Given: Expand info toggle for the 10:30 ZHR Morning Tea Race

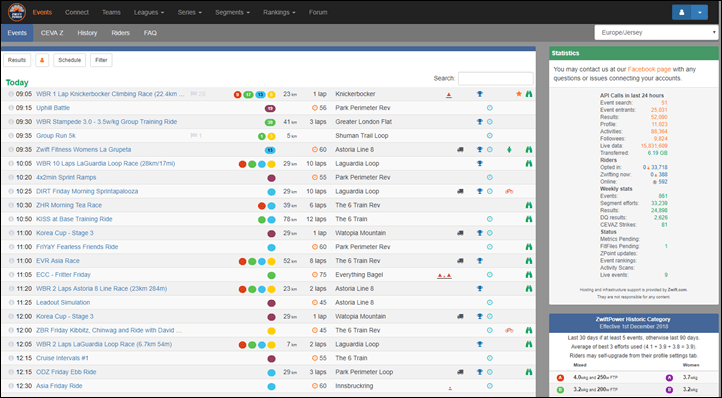Looking at the screenshot, I should coord(11,205).
